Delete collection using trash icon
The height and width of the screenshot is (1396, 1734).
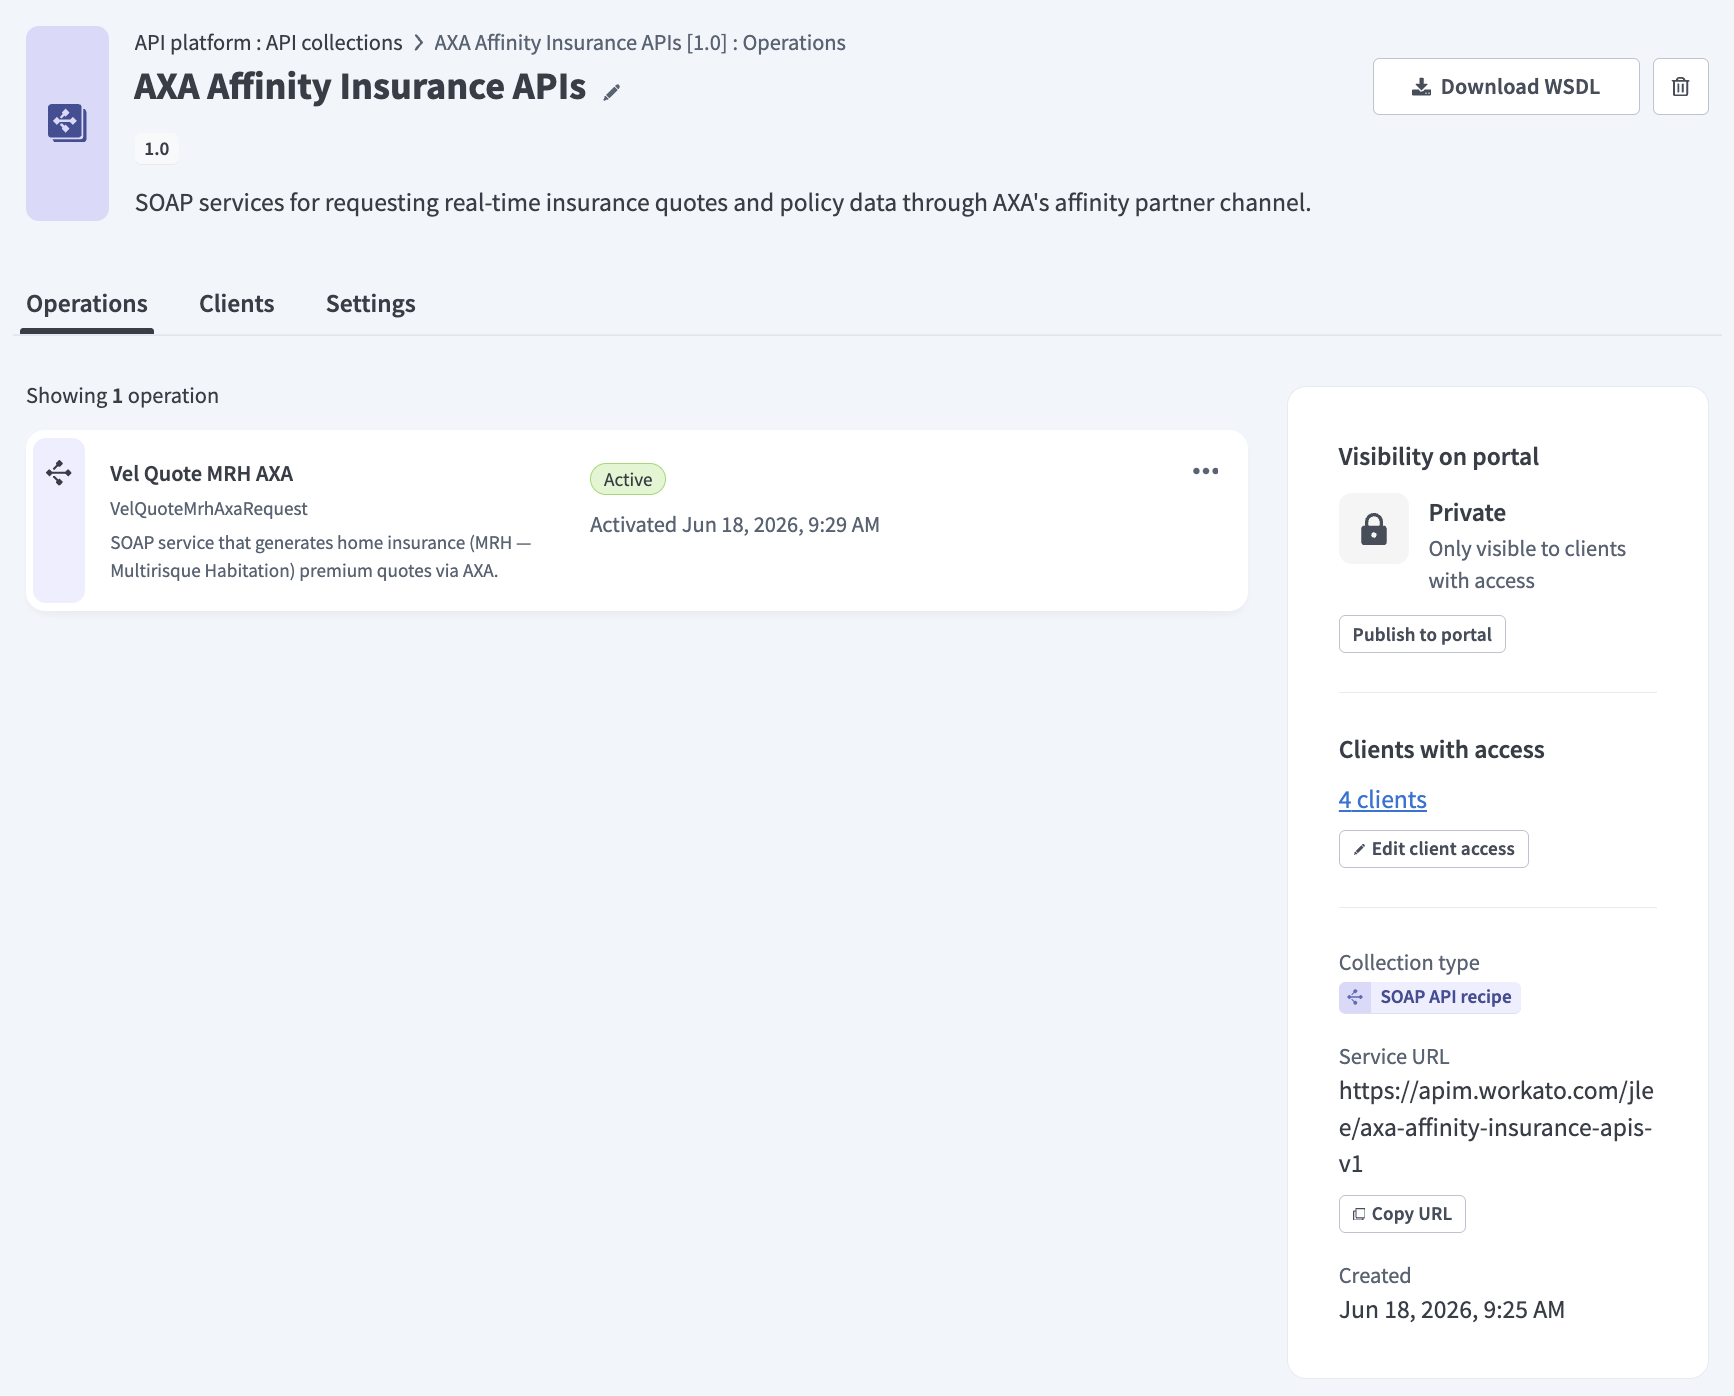coord(1680,87)
